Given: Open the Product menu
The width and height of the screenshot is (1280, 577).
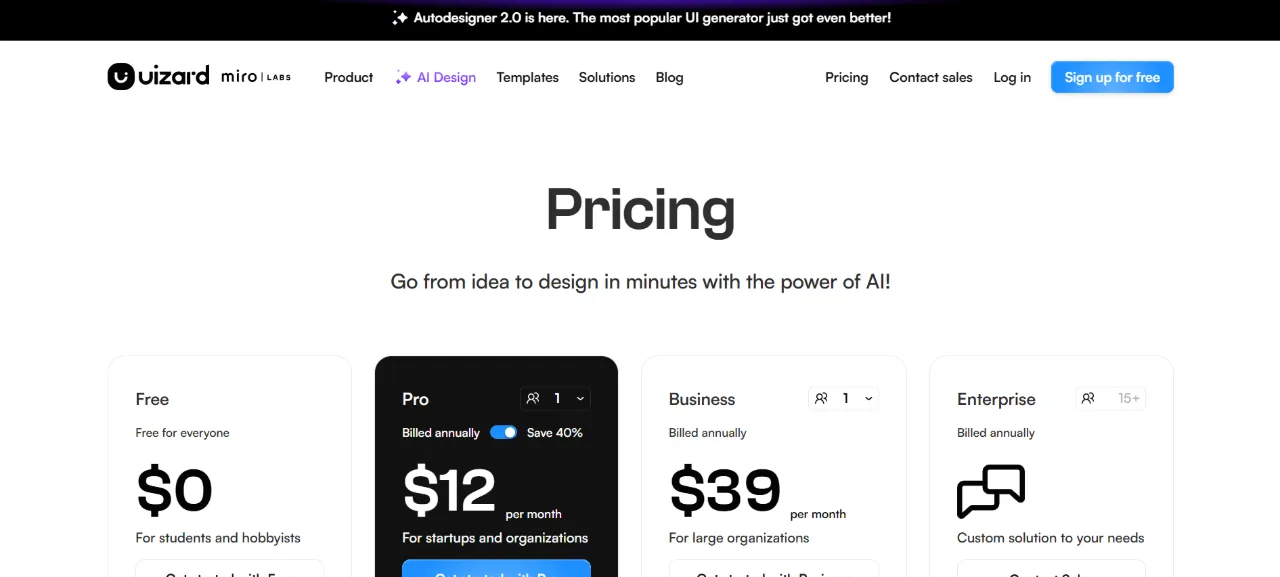Looking at the screenshot, I should click(349, 77).
